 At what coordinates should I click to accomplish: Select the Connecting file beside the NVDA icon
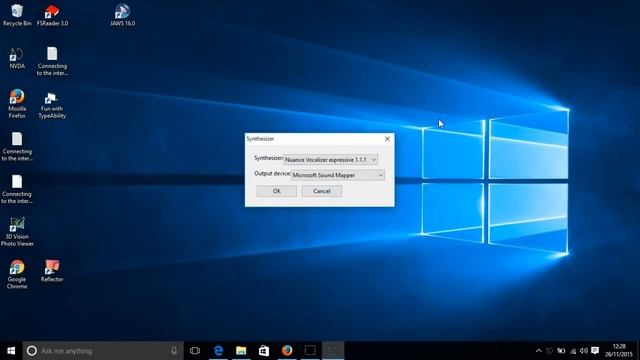pos(52,61)
